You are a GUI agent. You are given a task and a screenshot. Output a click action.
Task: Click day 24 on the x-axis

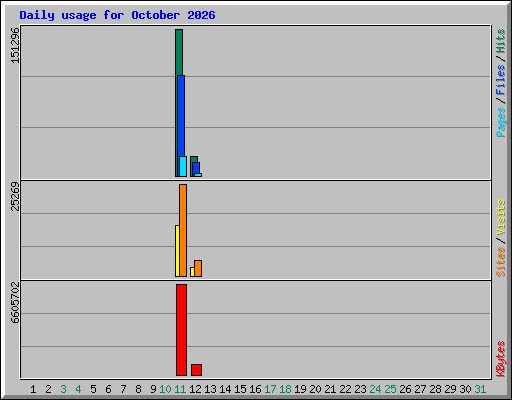click(375, 389)
